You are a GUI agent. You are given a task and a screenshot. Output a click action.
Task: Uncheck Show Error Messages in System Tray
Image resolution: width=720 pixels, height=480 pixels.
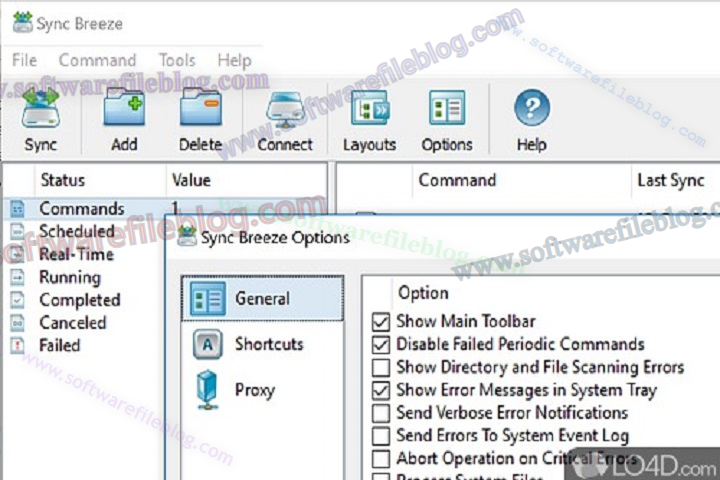tap(381, 390)
